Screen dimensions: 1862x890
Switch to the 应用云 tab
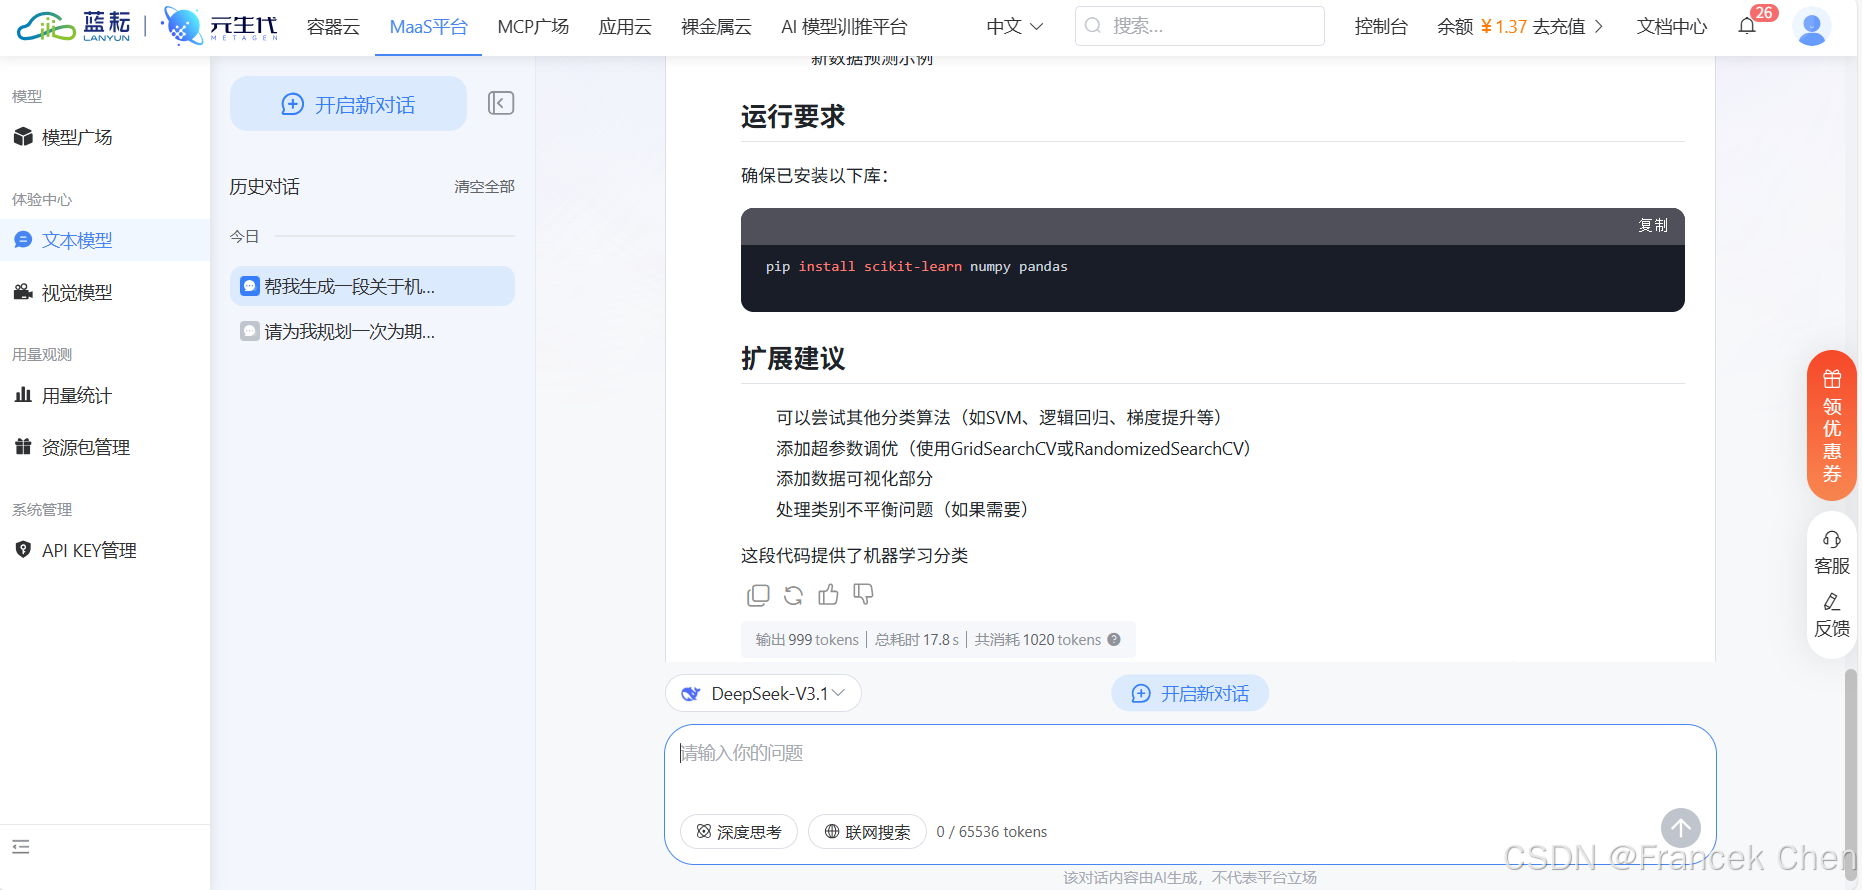coord(625,27)
